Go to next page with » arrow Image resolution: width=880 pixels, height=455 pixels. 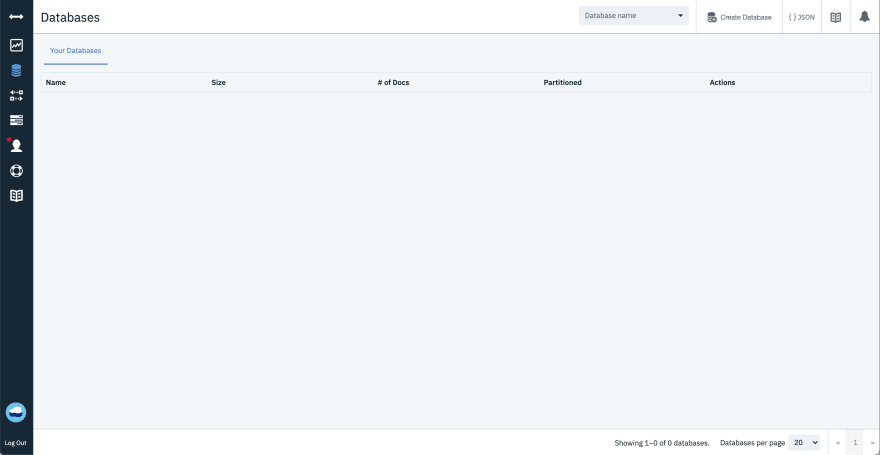[x=872, y=443]
